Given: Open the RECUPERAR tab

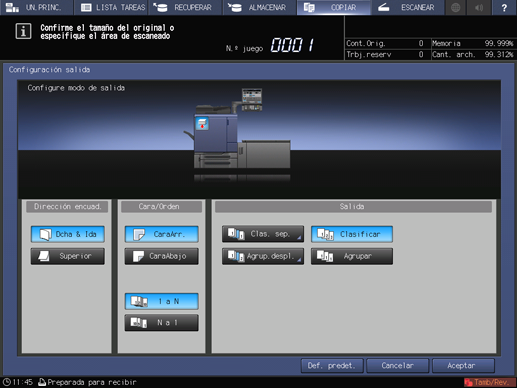Looking at the screenshot, I should (185, 7).
